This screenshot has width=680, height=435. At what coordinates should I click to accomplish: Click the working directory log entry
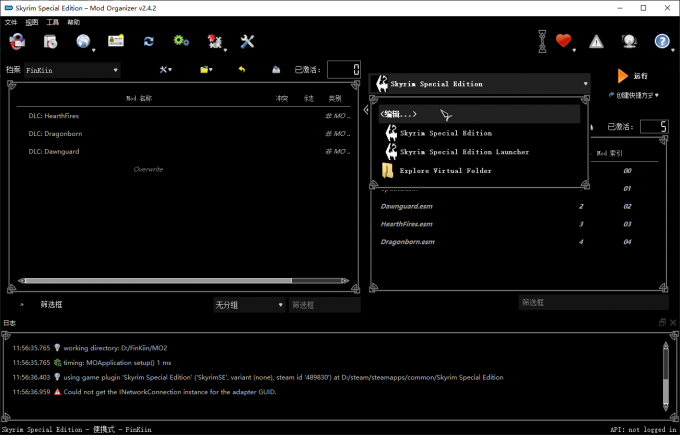pyautogui.click(x=115, y=348)
